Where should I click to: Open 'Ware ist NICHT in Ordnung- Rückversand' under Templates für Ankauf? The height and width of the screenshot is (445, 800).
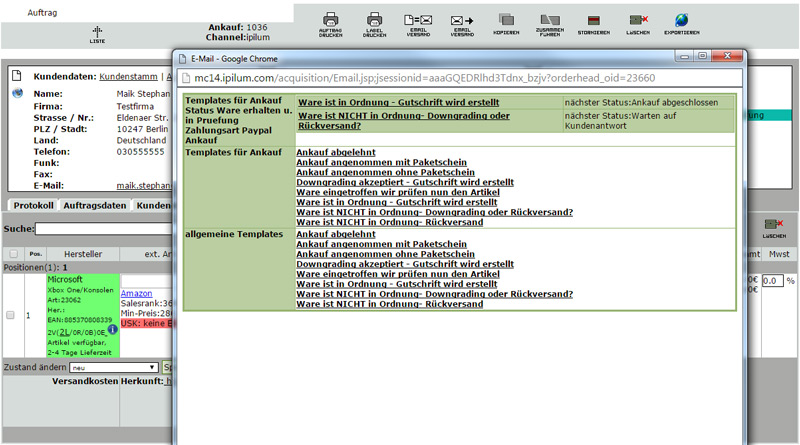click(x=390, y=222)
